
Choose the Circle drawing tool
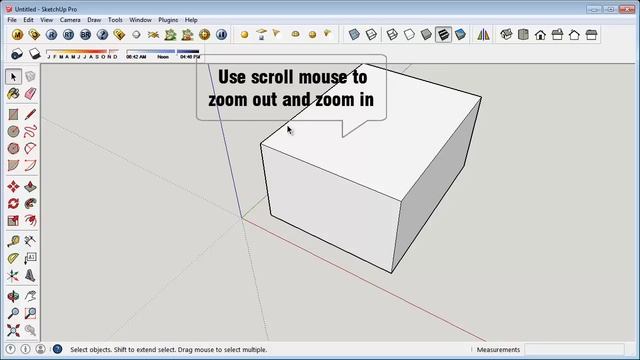pyautogui.click(x=13, y=131)
